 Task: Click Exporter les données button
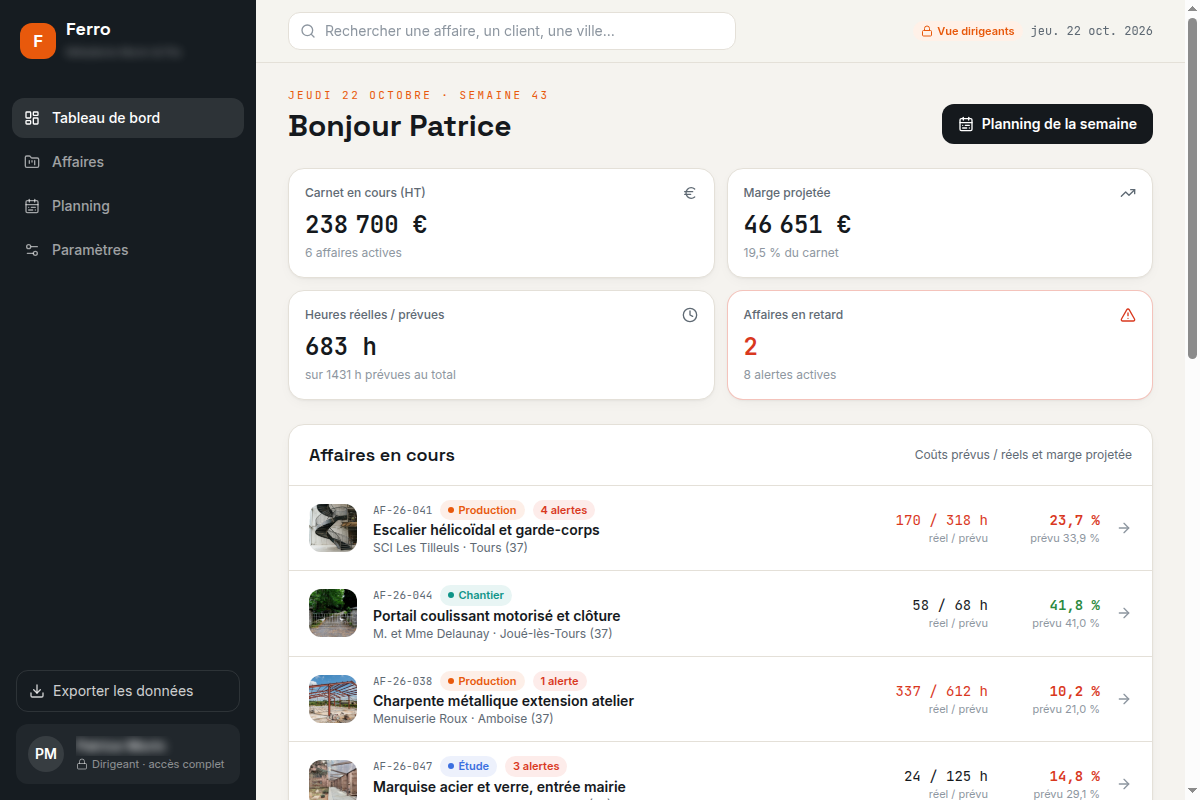[128, 691]
